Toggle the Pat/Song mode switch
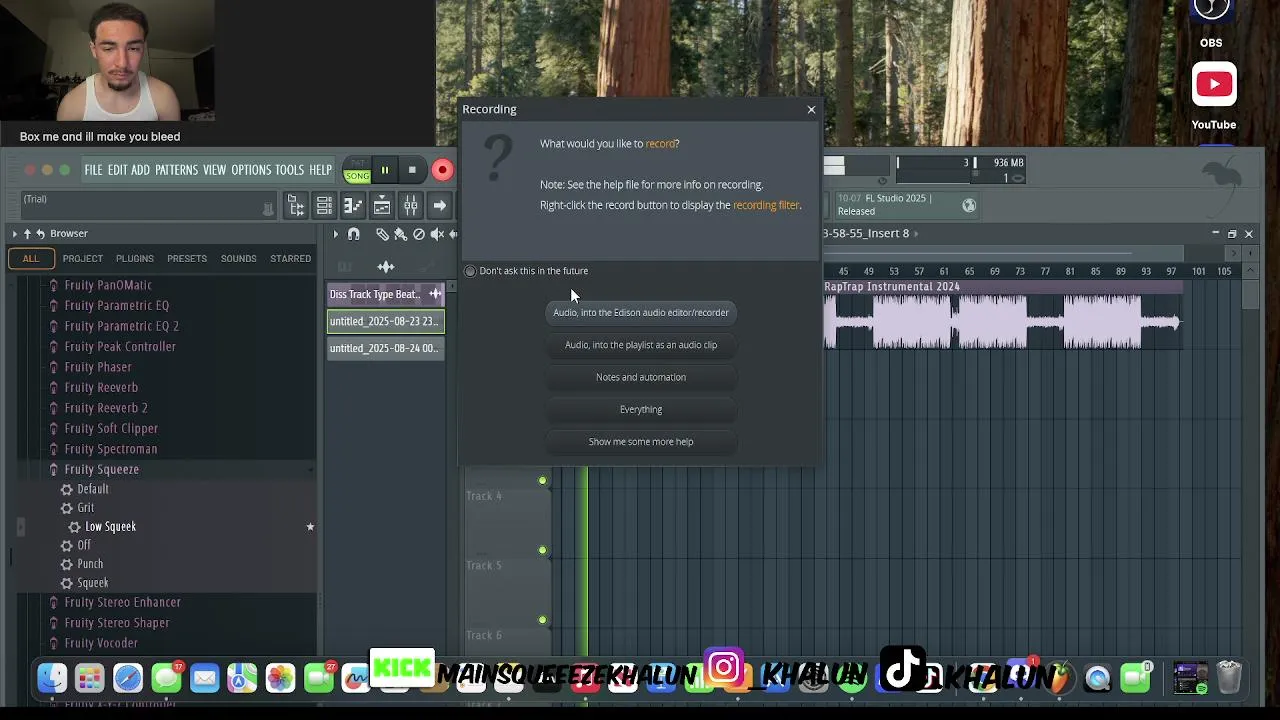Viewport: 1280px width, 720px height. point(357,170)
